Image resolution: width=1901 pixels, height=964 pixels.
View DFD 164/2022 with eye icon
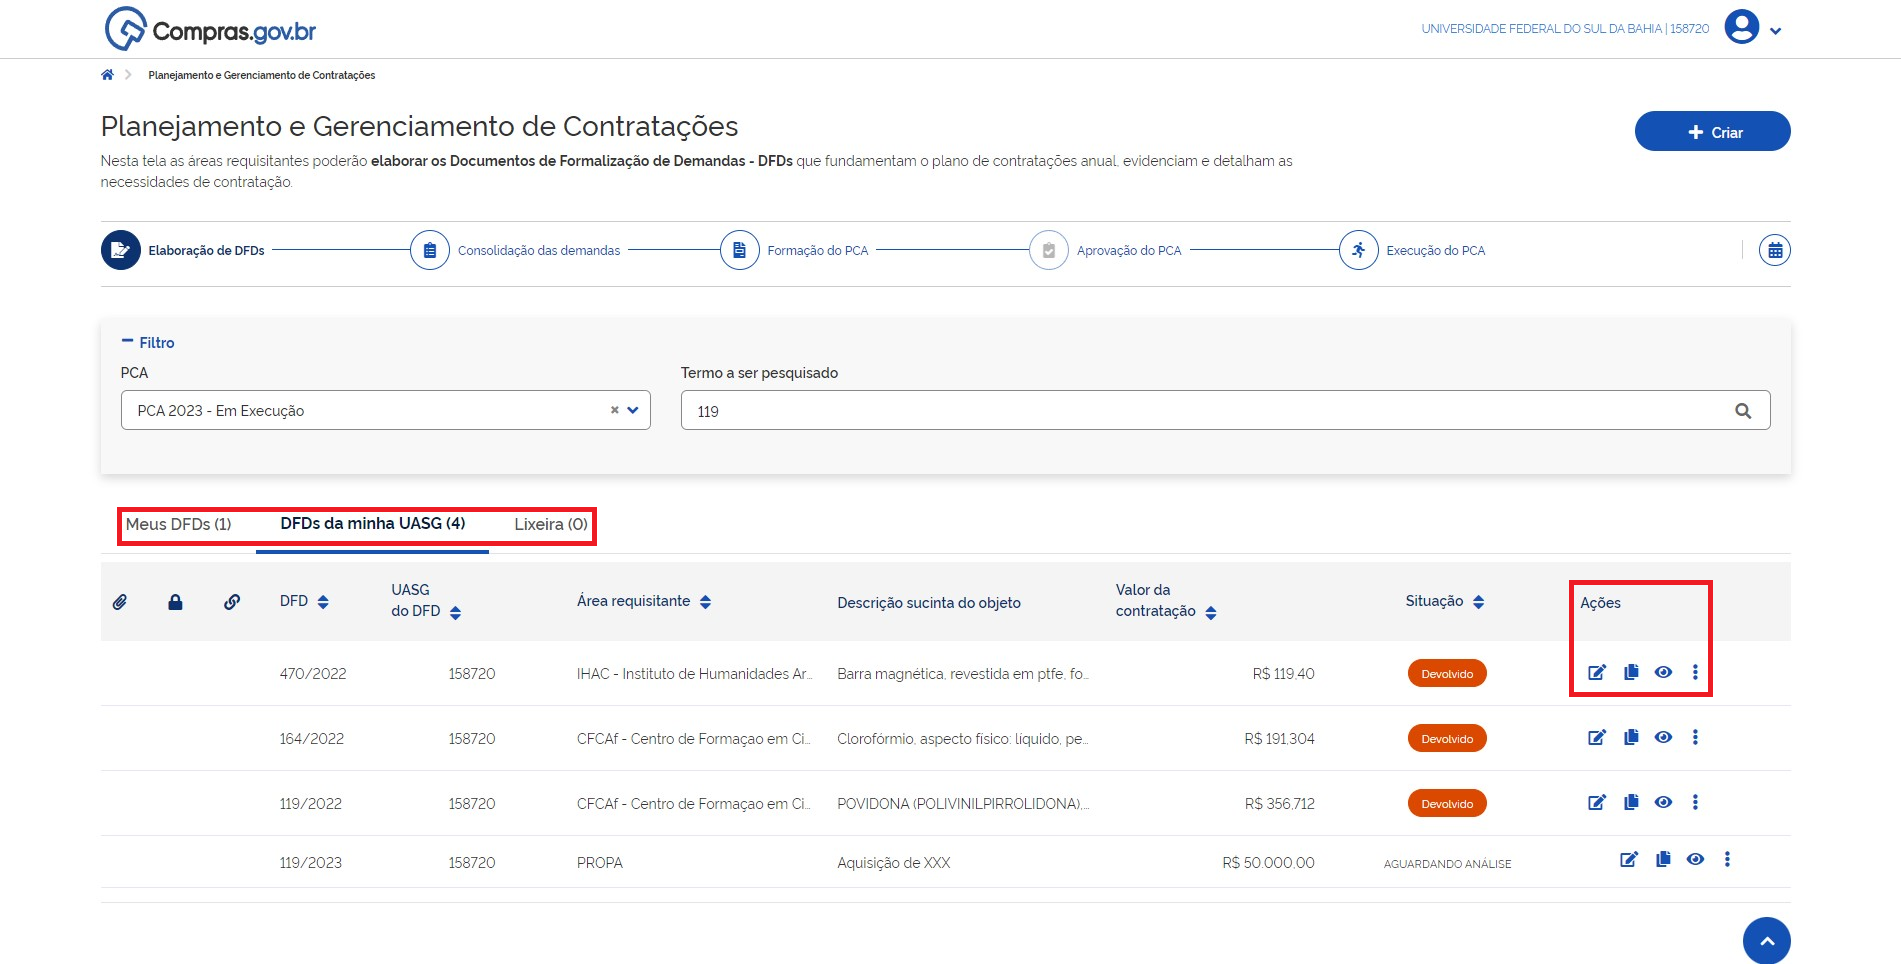(x=1663, y=738)
